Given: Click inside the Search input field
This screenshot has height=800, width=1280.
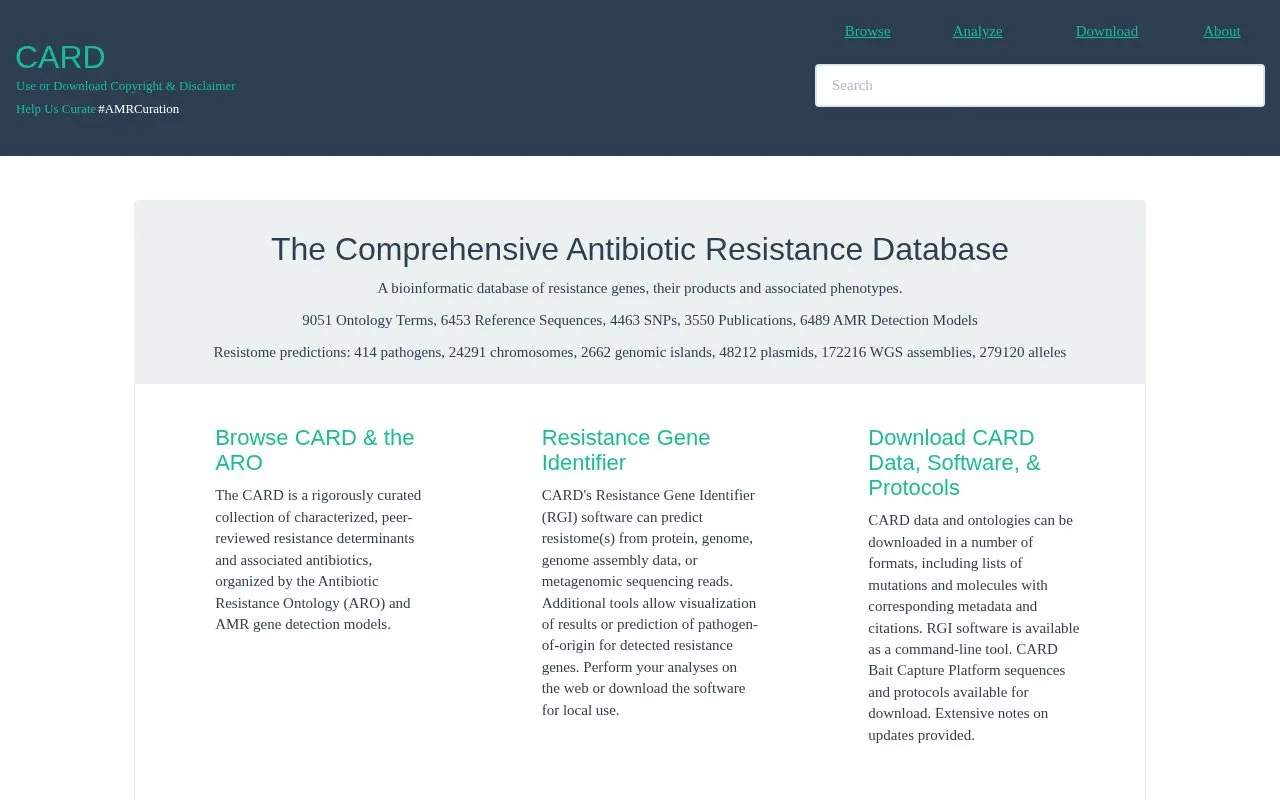Looking at the screenshot, I should pyautogui.click(x=1040, y=85).
